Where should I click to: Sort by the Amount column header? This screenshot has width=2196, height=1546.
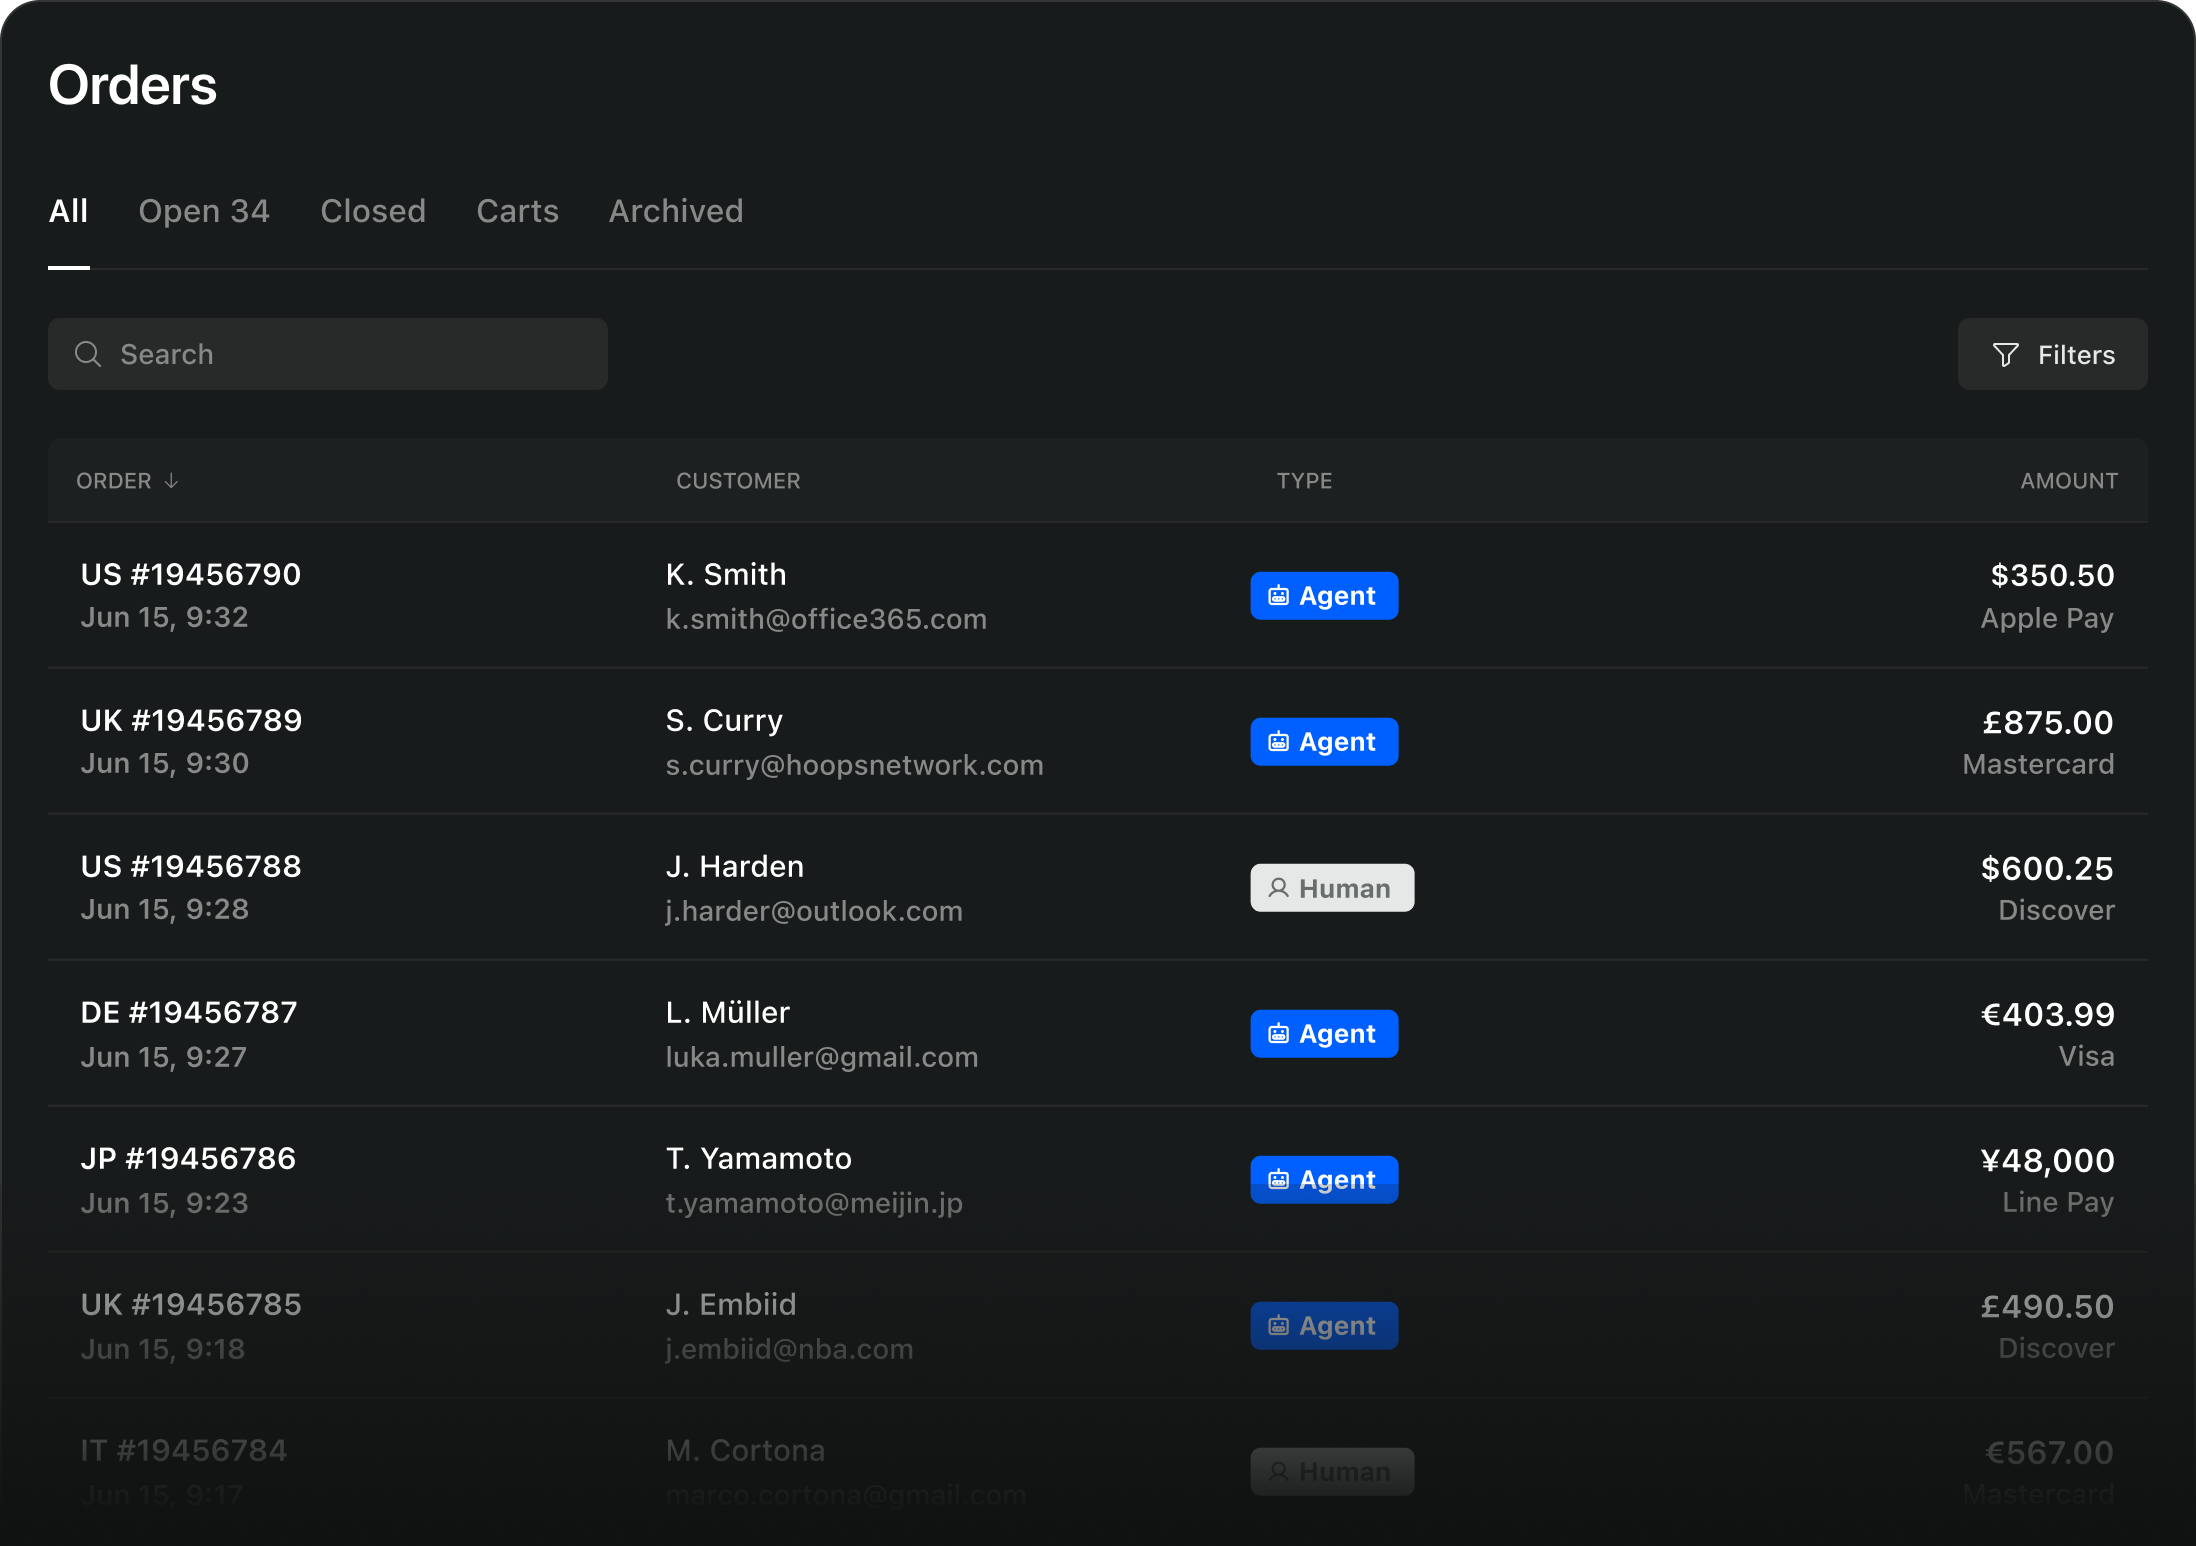(x=2068, y=481)
